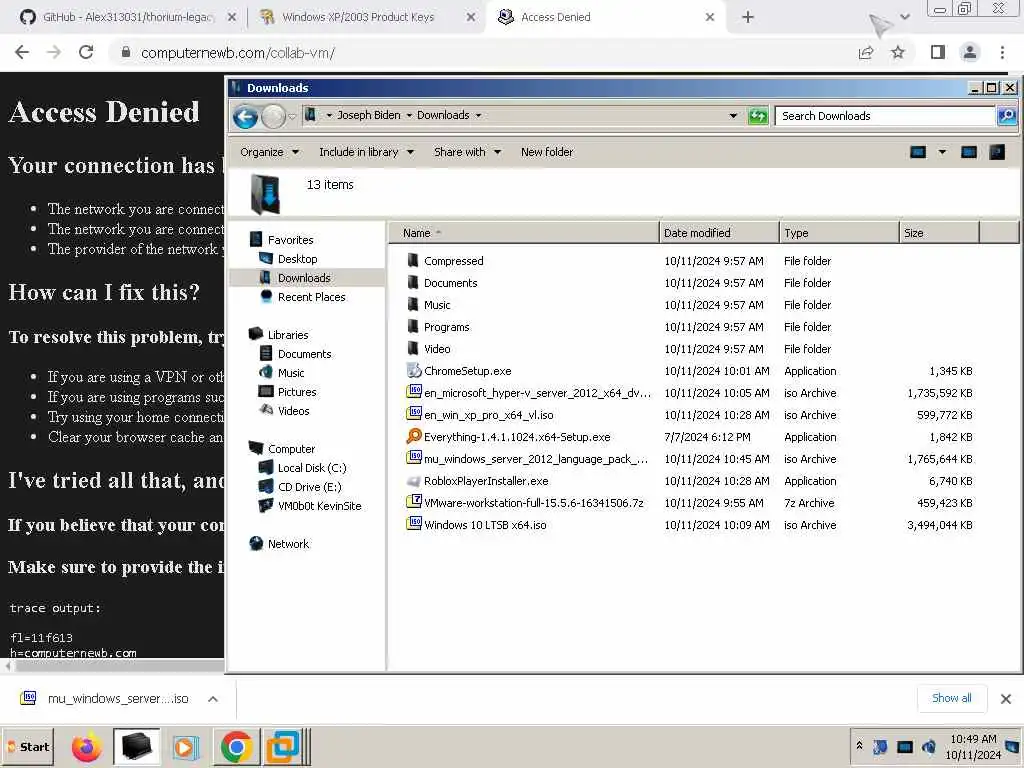
Task: Bookmark this page with star icon
Action: point(898,52)
